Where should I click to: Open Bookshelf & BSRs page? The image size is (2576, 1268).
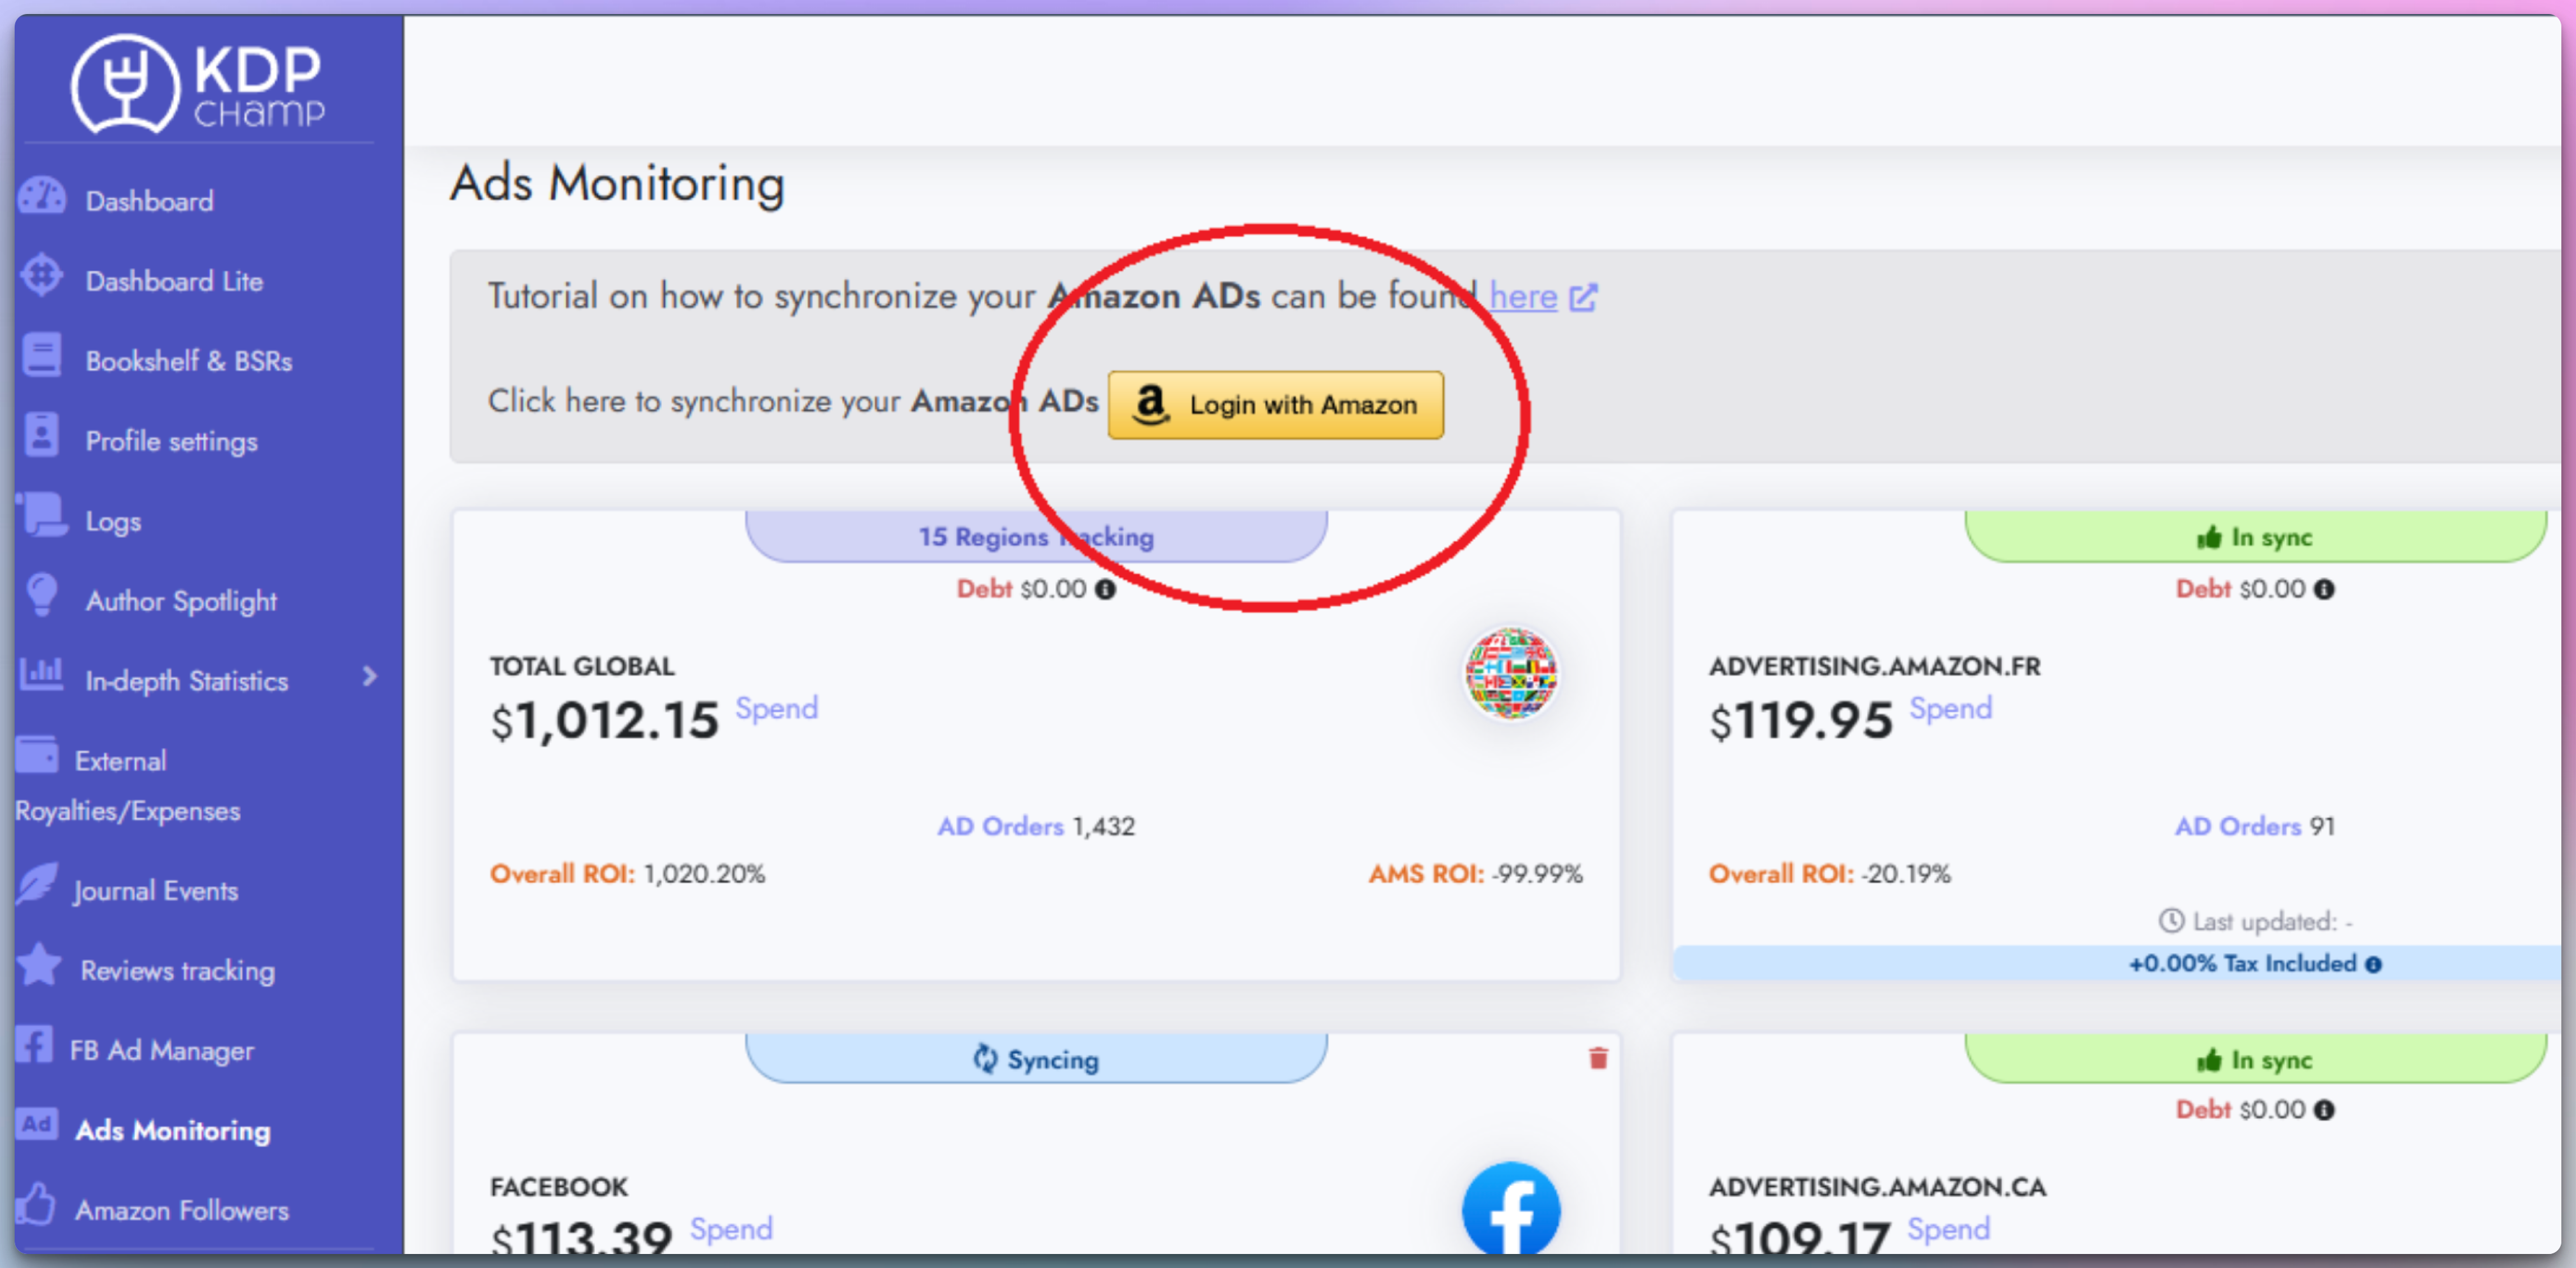(189, 361)
